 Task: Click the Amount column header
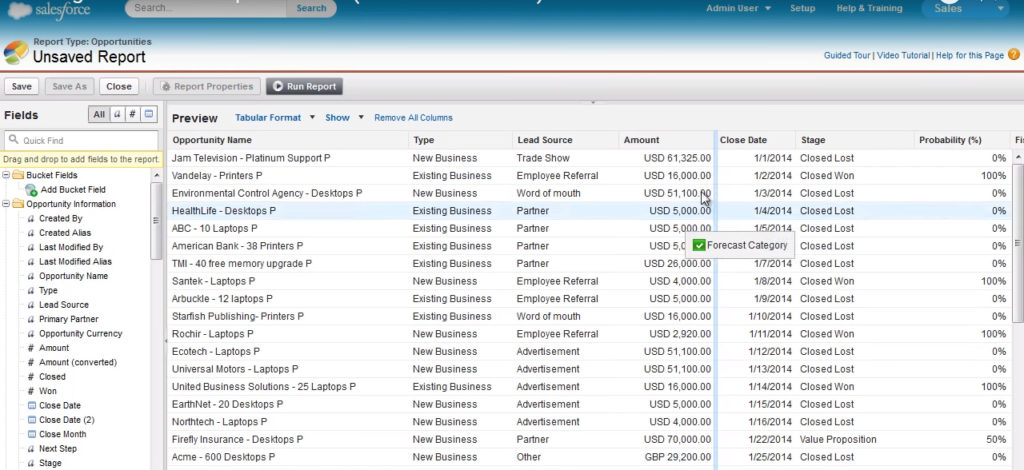(x=667, y=140)
